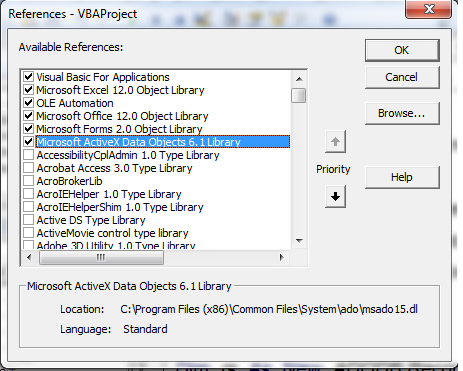Check AccessibilityCplAdmin 1.0 Type Library box
Viewport: 463px width, 371px height.
click(29, 155)
